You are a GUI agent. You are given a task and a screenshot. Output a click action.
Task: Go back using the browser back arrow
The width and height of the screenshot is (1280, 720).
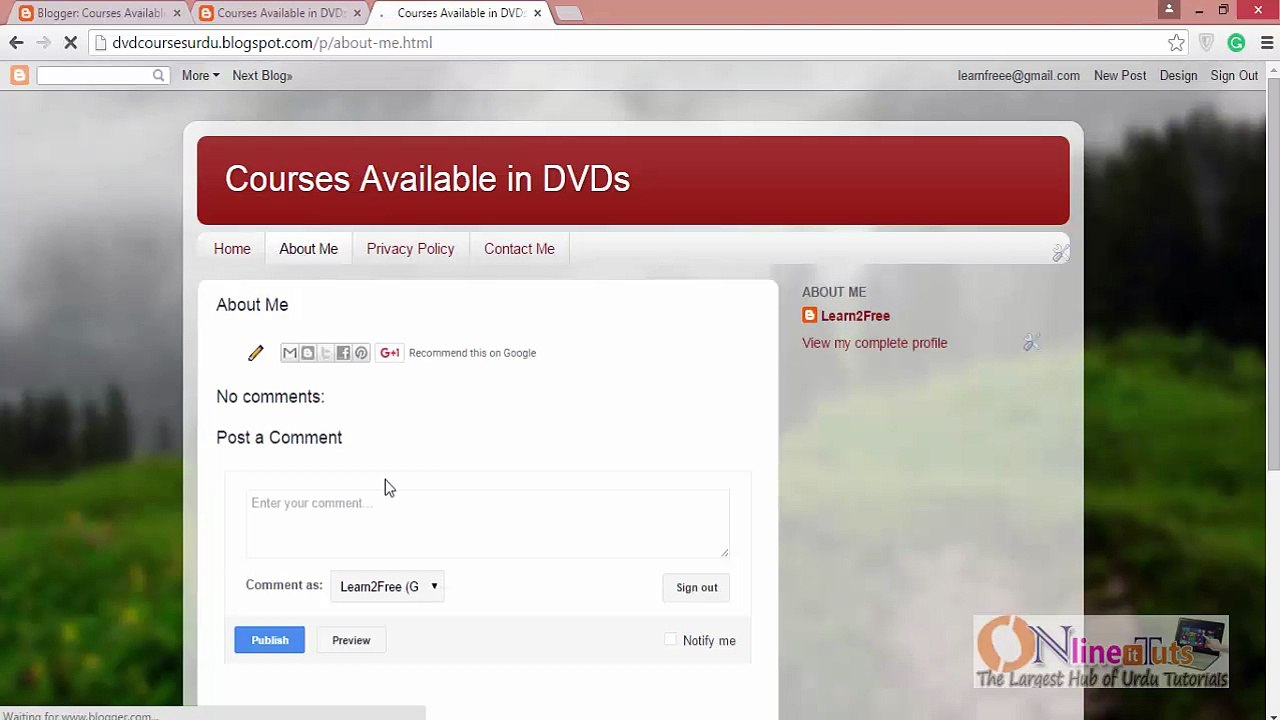[16, 43]
